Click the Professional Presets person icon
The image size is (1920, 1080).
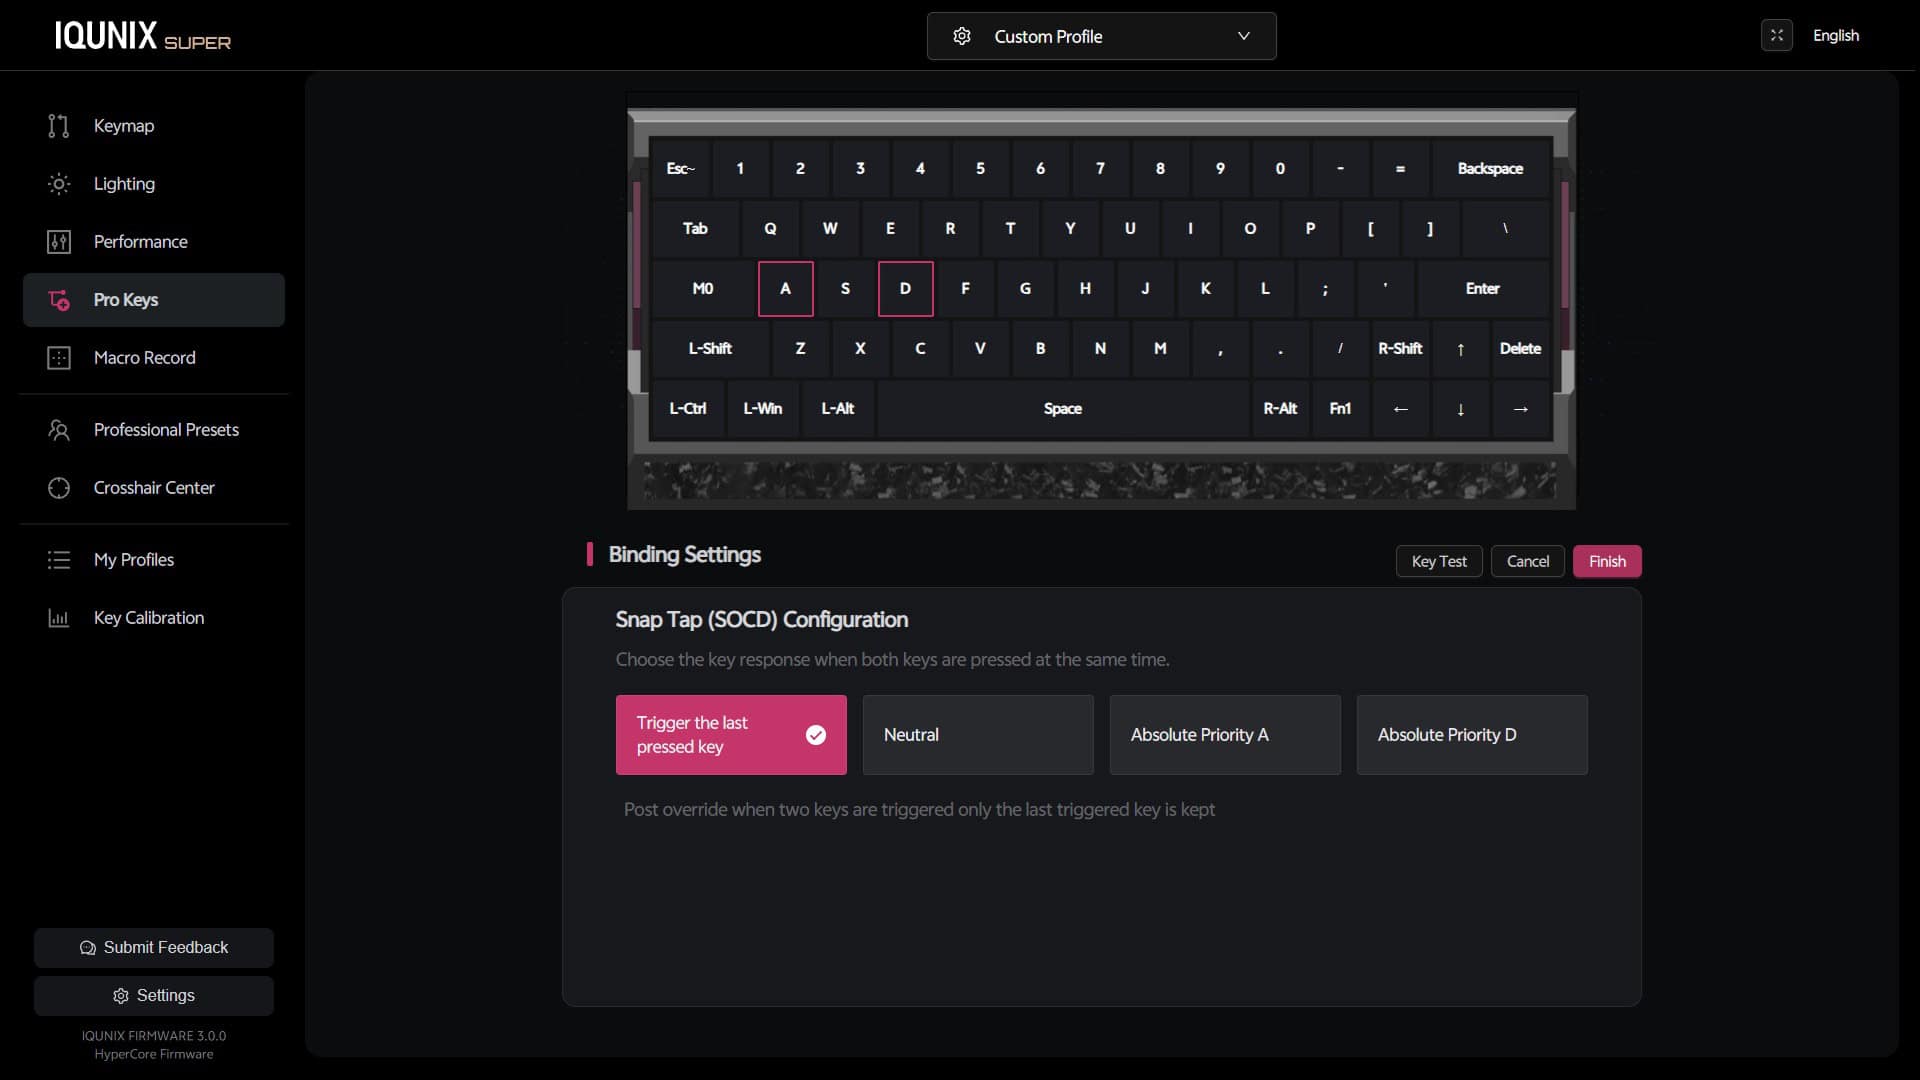(59, 430)
